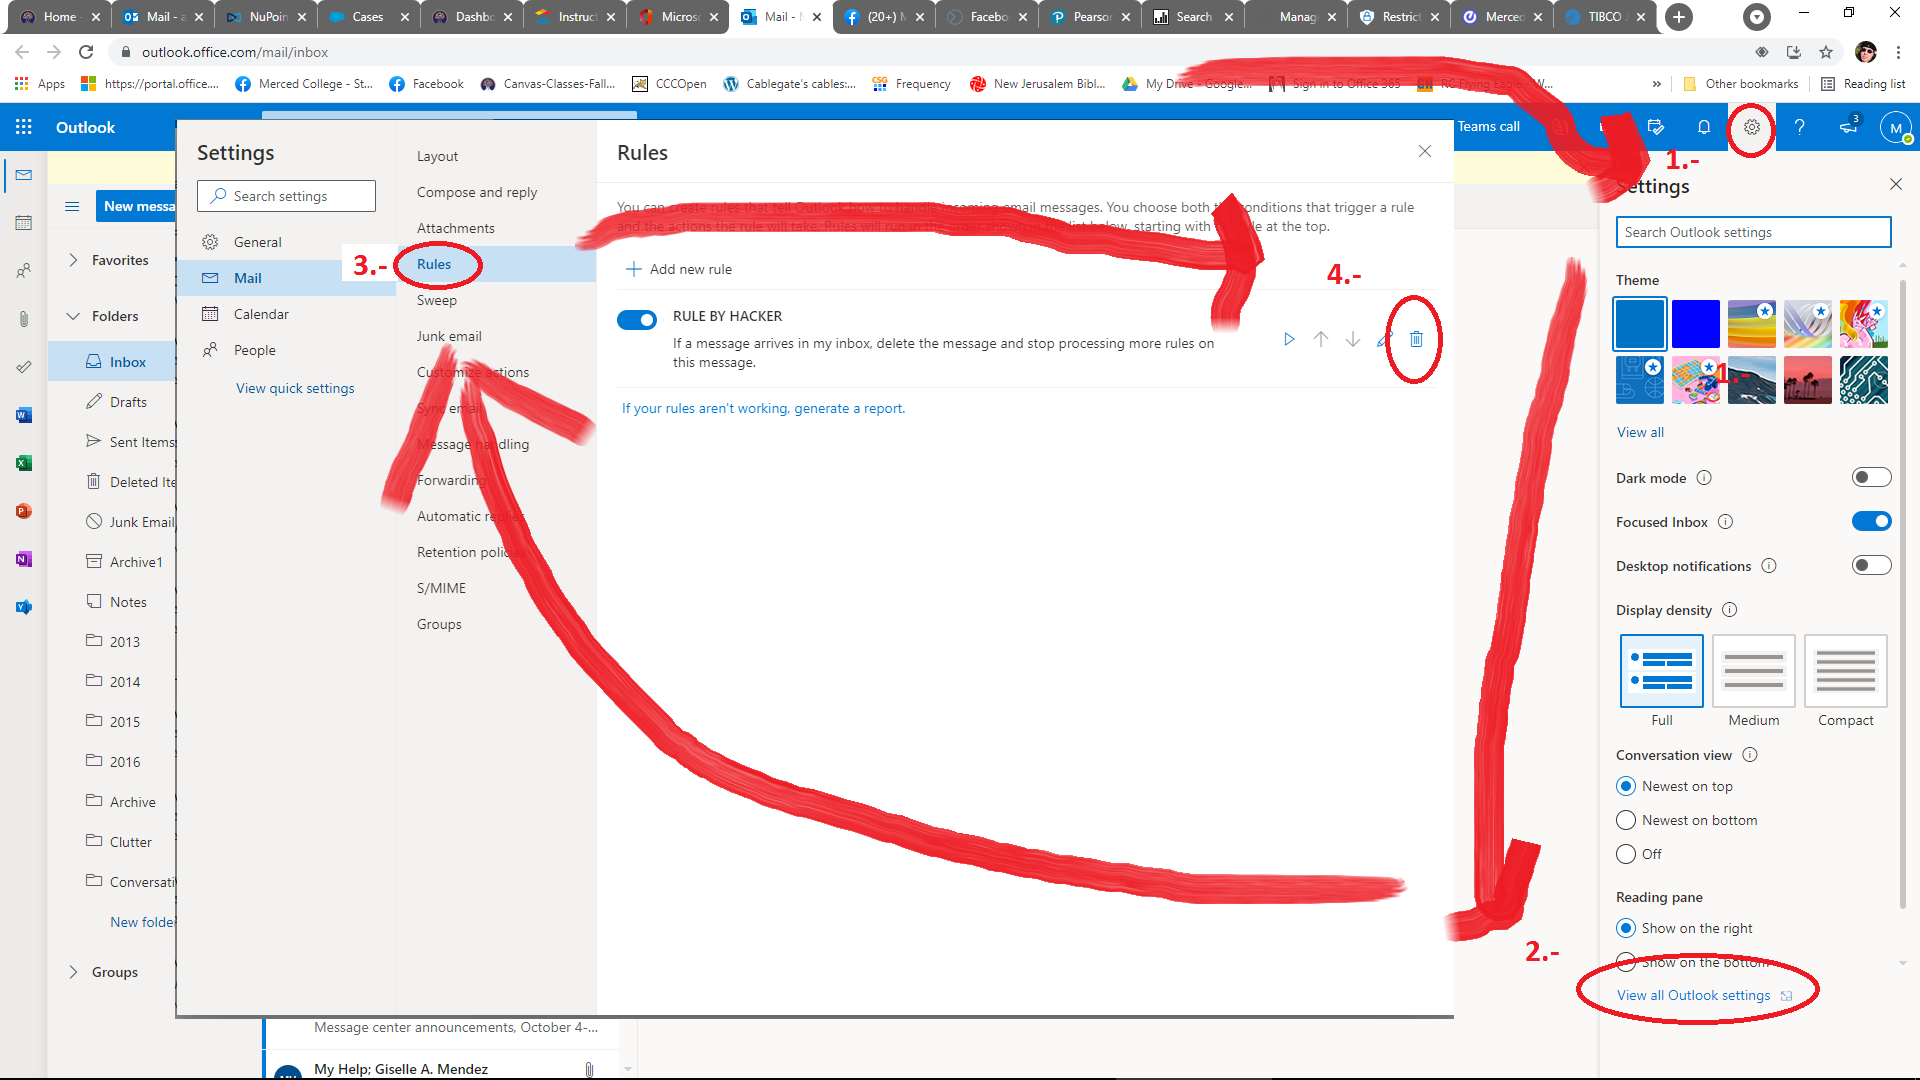Select Sweep under Mail settings
This screenshot has width=1920, height=1080.
(436, 299)
